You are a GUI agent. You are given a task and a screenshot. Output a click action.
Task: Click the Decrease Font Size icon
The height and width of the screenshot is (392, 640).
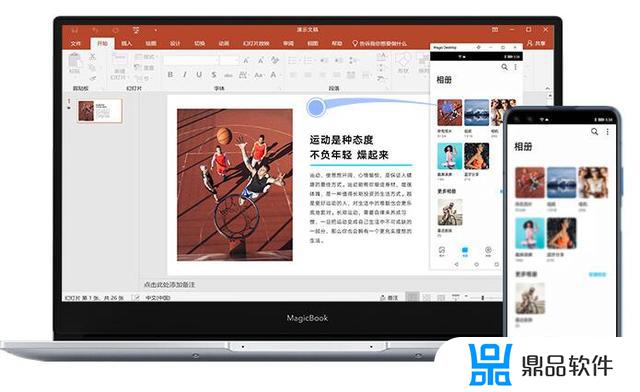pos(260,60)
